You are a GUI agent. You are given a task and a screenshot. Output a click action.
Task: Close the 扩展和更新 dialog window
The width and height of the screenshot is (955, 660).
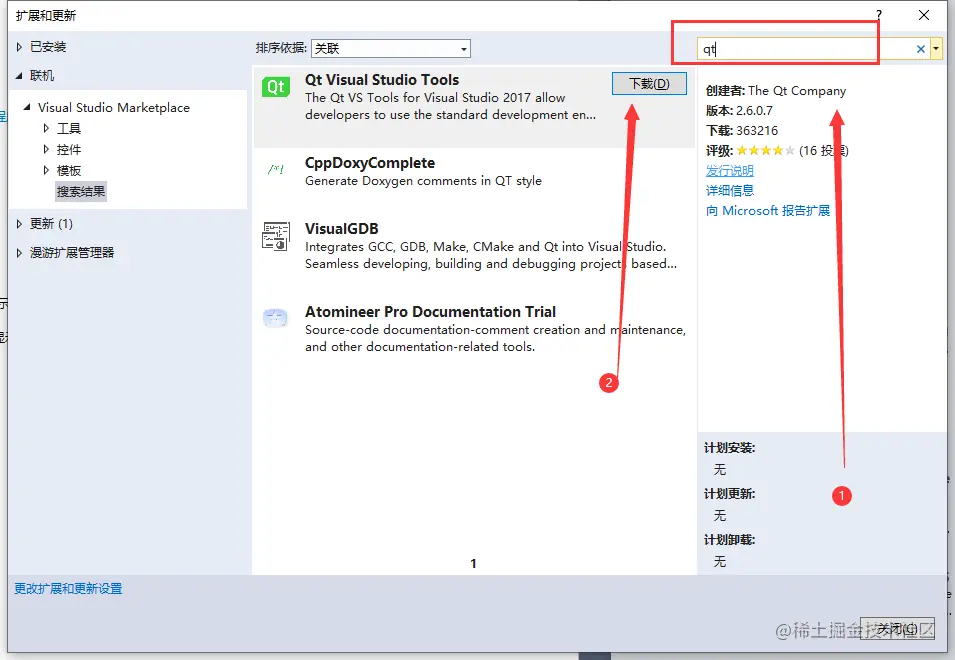pyautogui.click(x=923, y=15)
